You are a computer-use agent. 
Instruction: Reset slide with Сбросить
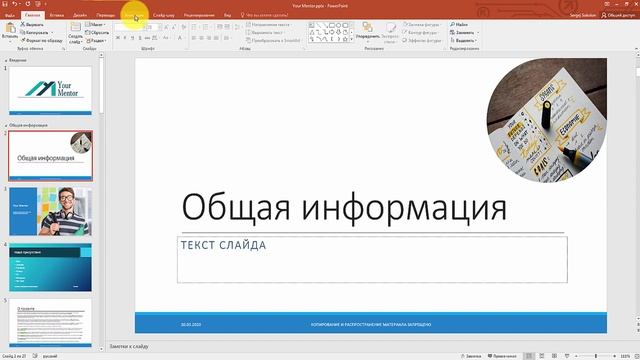click(x=97, y=32)
